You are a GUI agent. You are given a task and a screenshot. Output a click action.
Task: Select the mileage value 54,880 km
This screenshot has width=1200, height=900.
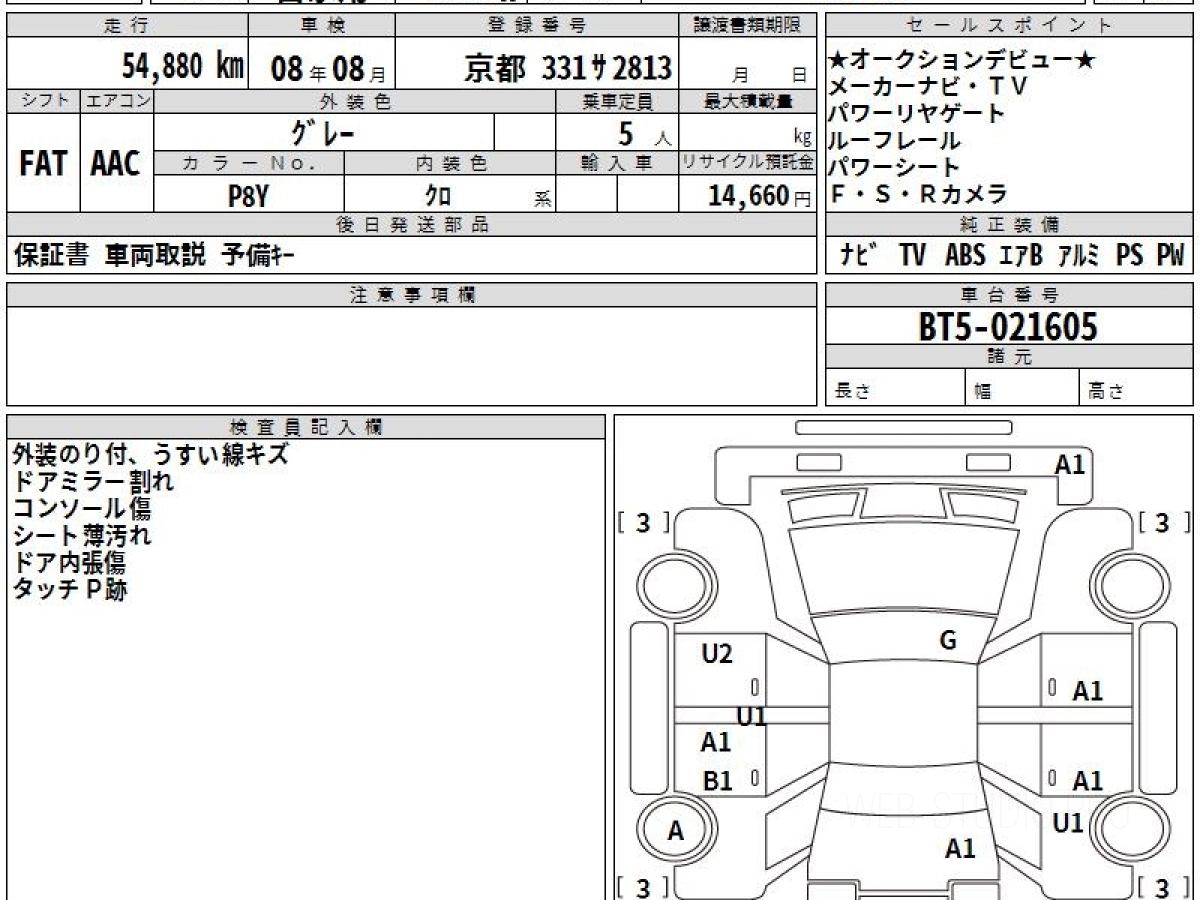[183, 67]
